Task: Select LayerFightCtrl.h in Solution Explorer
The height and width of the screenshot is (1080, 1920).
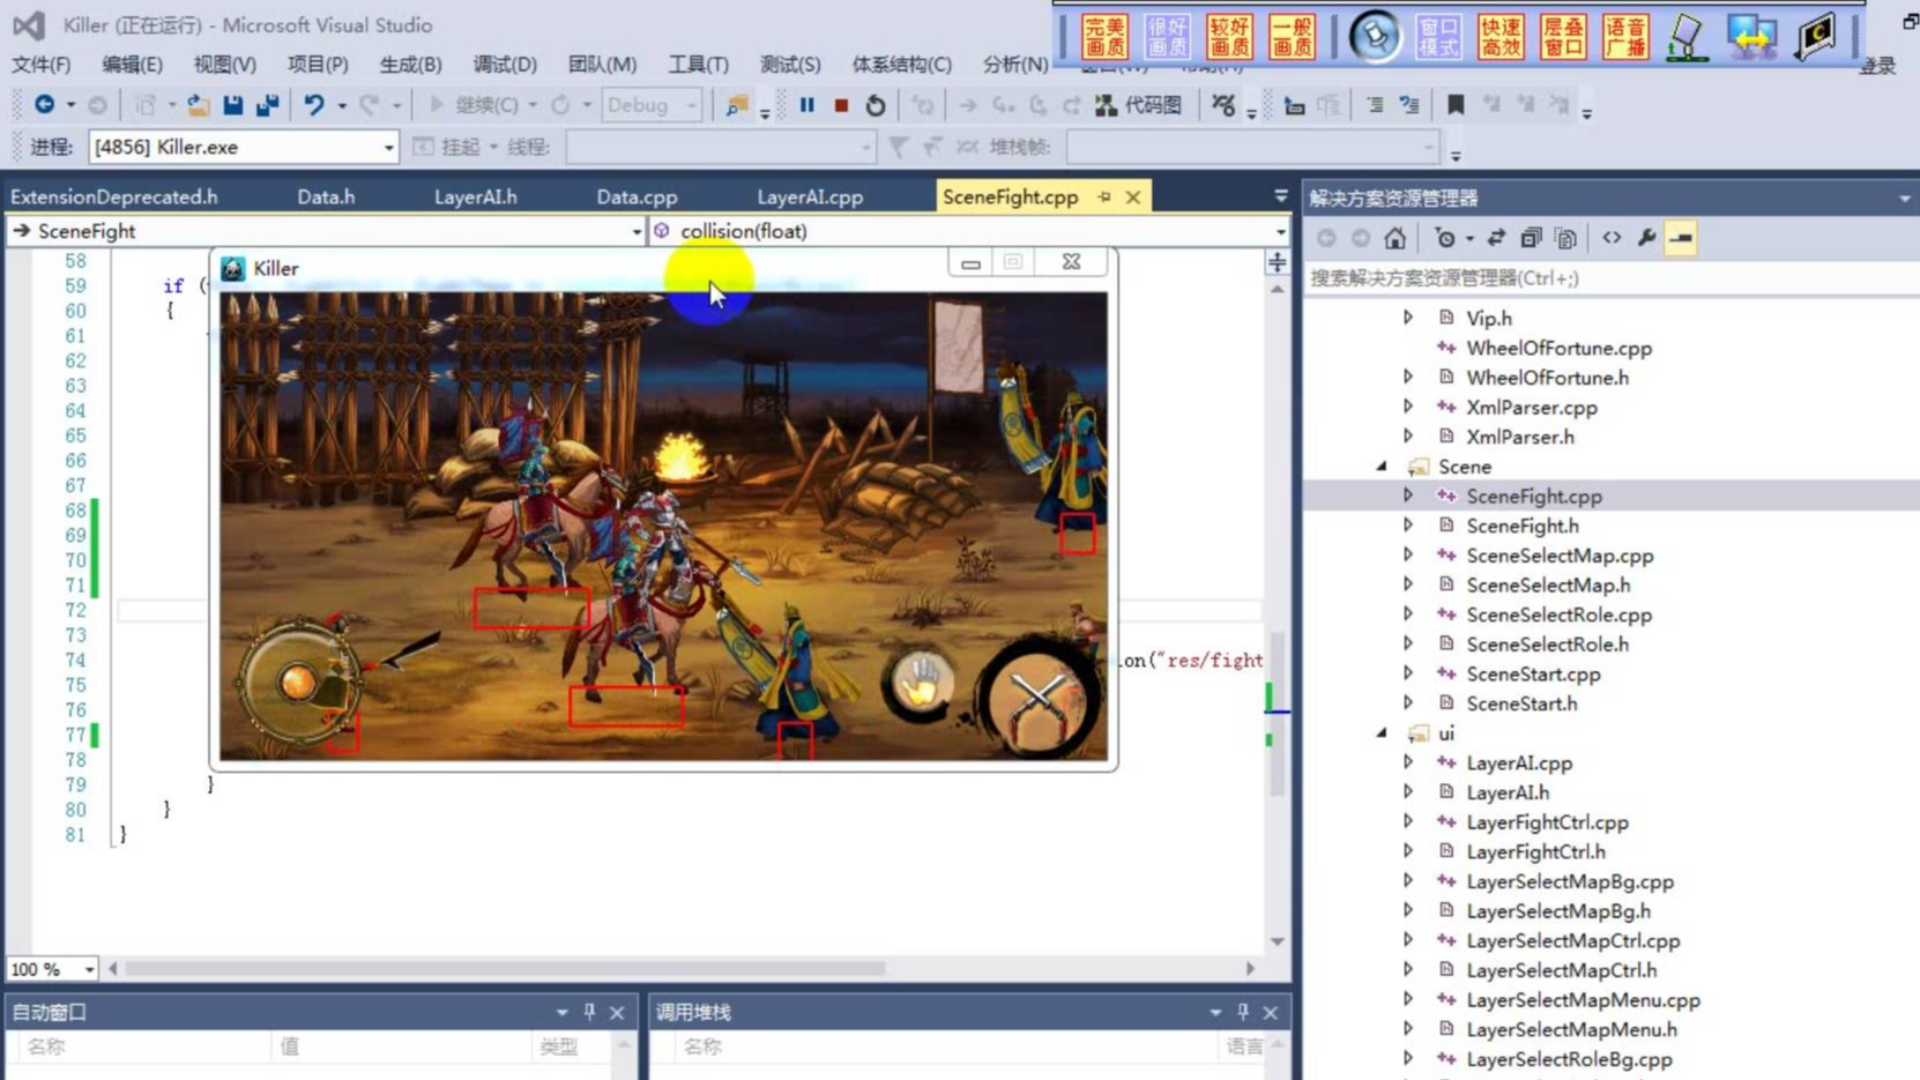Action: click(1535, 852)
